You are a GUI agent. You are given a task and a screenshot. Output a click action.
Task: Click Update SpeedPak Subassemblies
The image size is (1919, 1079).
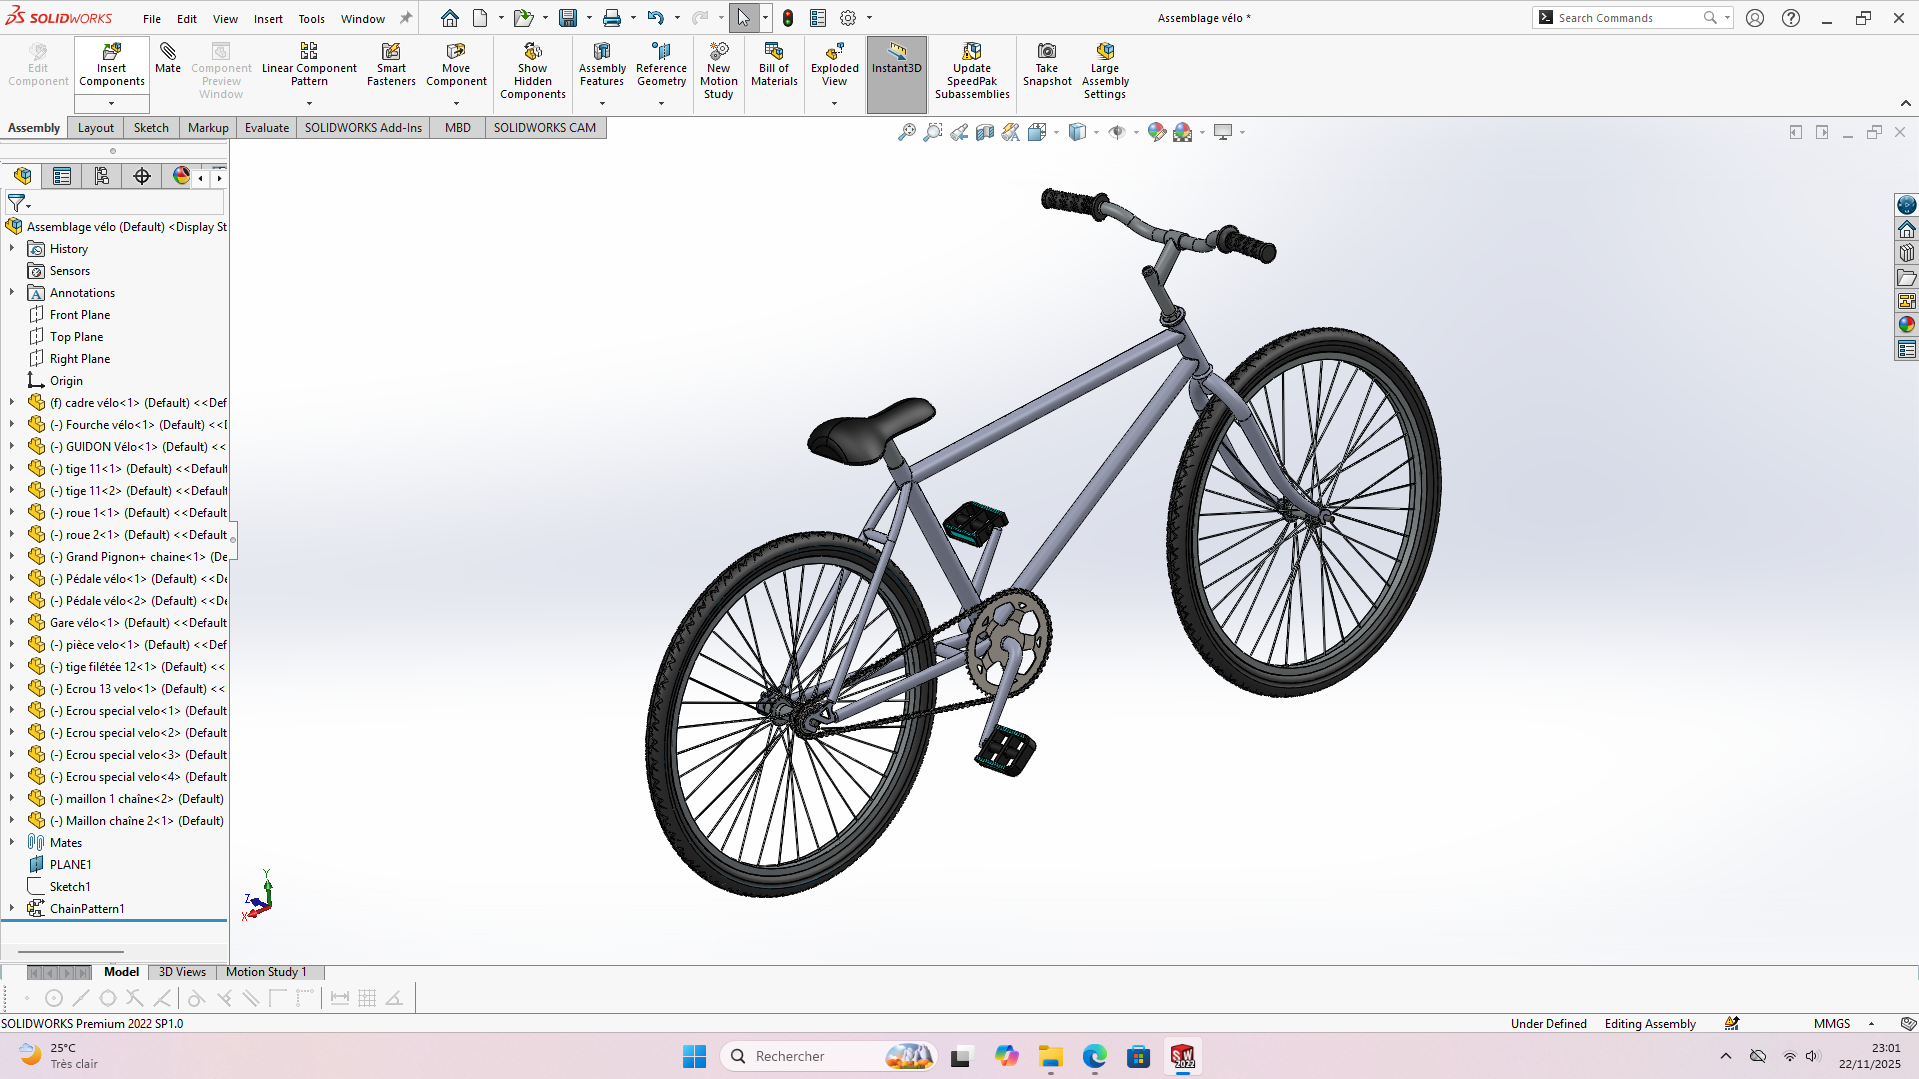point(972,71)
